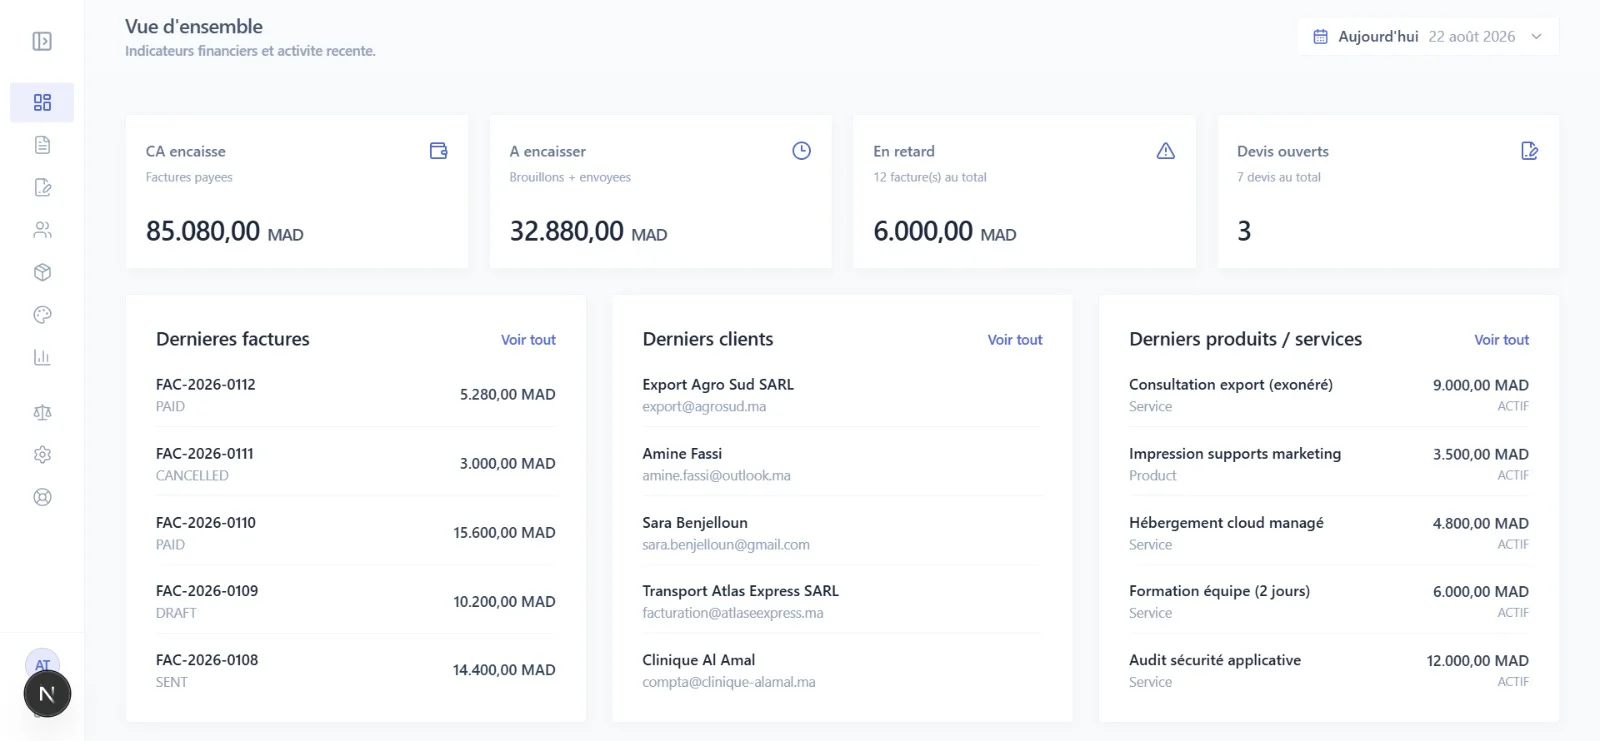Click the clock icon on A encaisser card

click(802, 151)
